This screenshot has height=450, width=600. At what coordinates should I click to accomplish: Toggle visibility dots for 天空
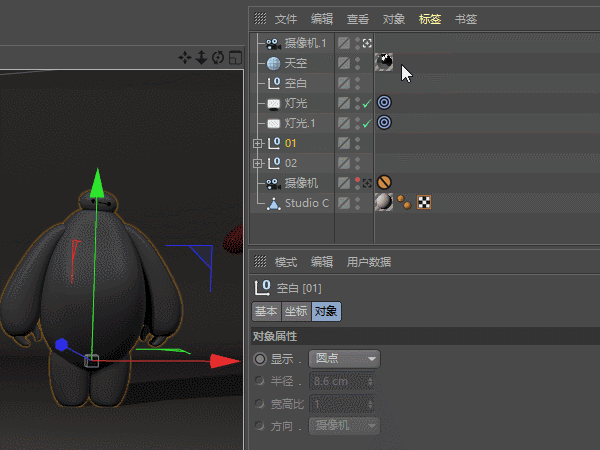357,63
